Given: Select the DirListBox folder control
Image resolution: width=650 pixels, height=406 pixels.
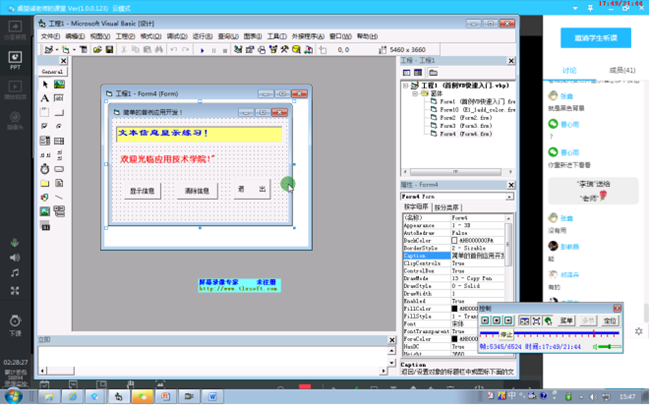Looking at the screenshot, I should [45, 183].
